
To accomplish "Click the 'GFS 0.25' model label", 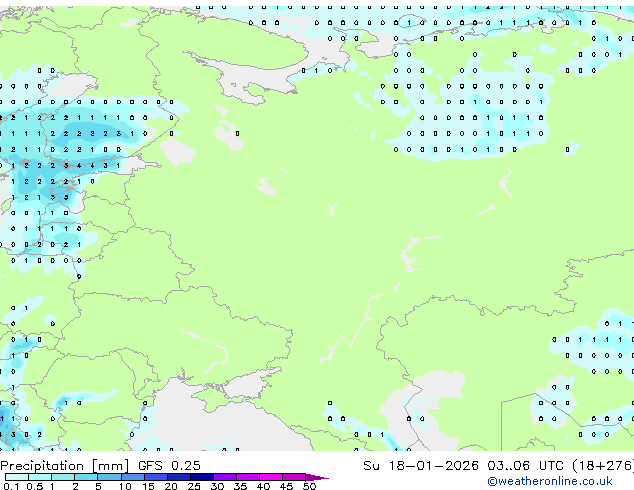I will (x=169, y=466).
